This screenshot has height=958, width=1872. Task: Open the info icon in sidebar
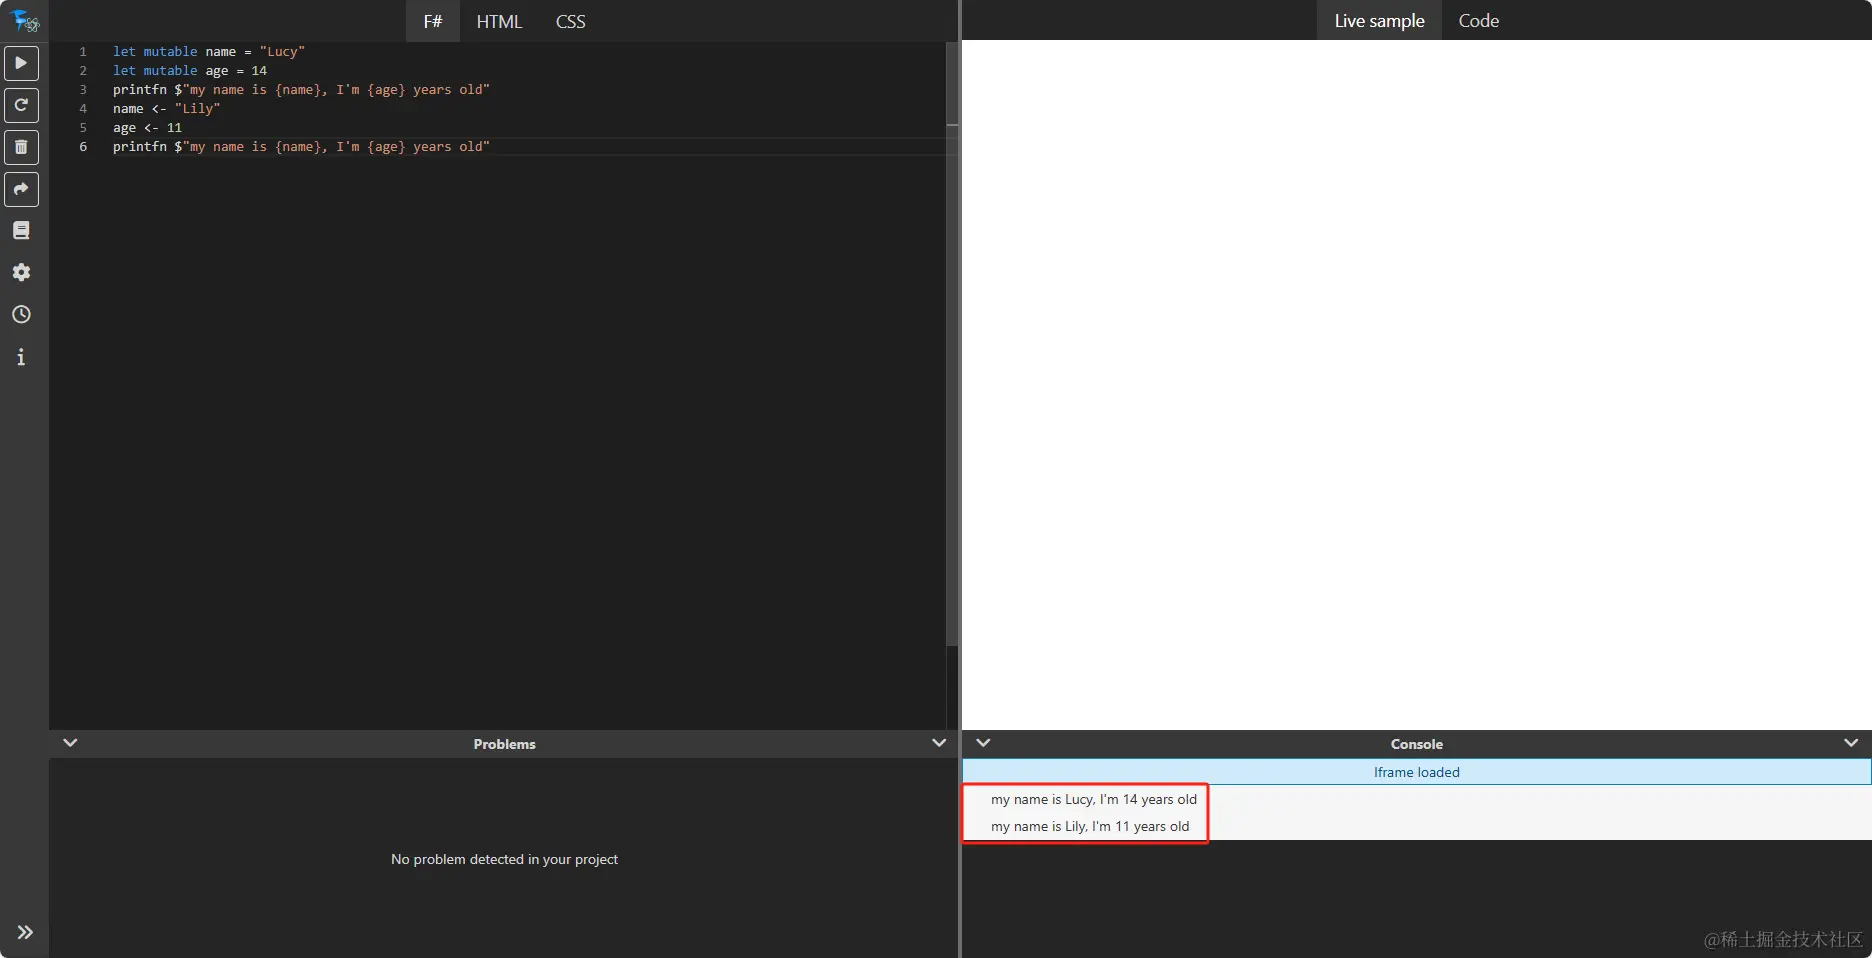[x=21, y=357]
